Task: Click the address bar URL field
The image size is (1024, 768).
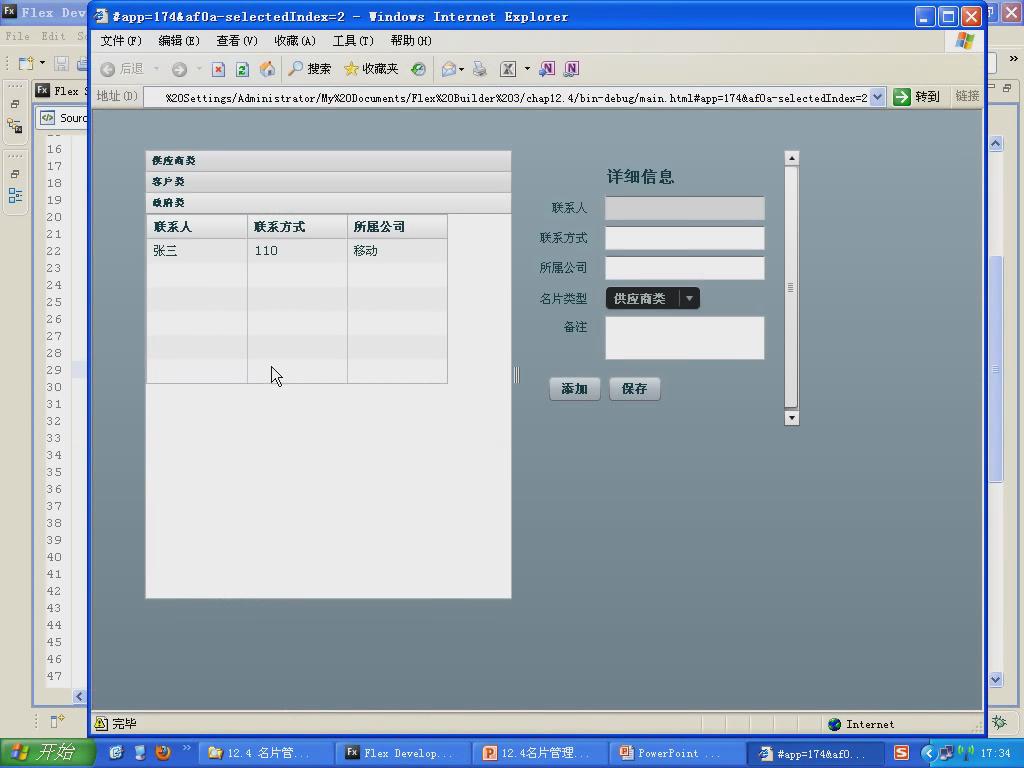Action: pyautogui.click(x=507, y=97)
